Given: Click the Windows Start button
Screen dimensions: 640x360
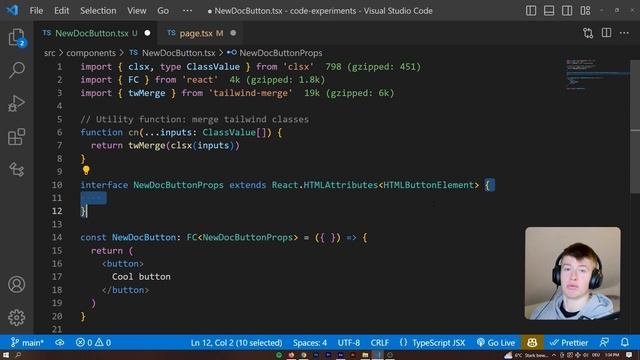Looking at the screenshot, I should click(x=6, y=355).
